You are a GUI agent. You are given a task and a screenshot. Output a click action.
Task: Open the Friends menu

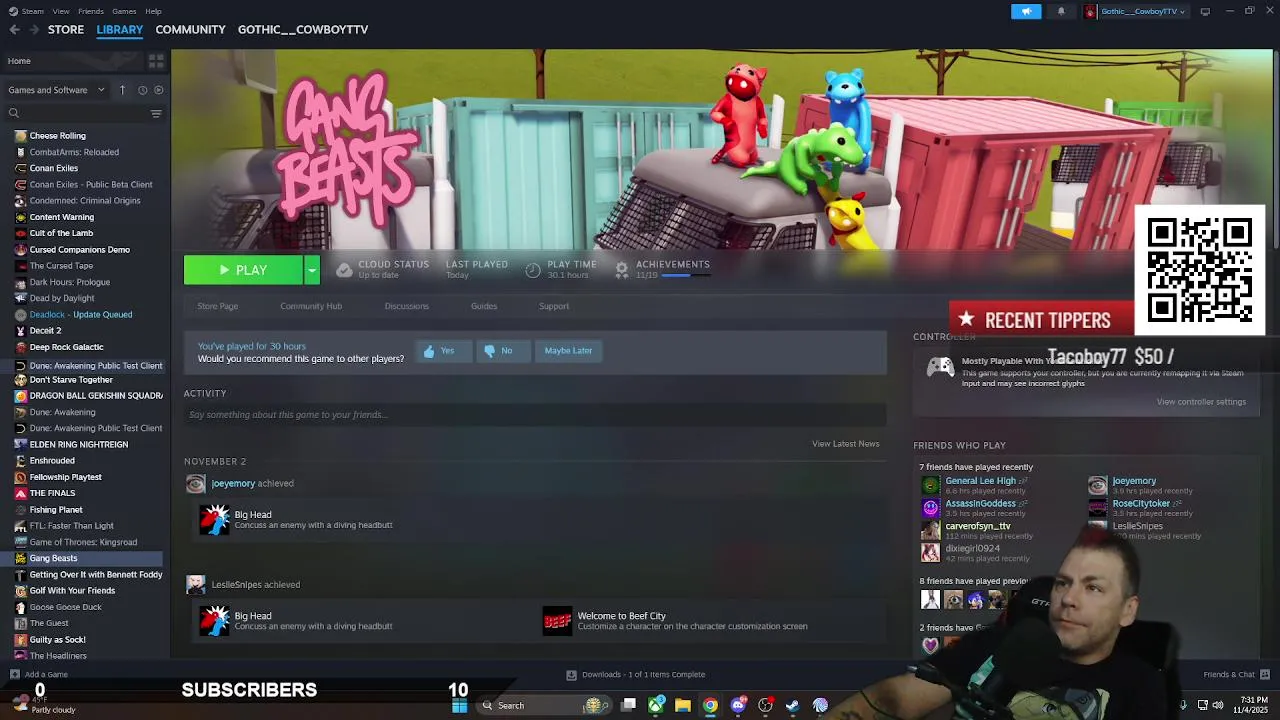click(91, 12)
